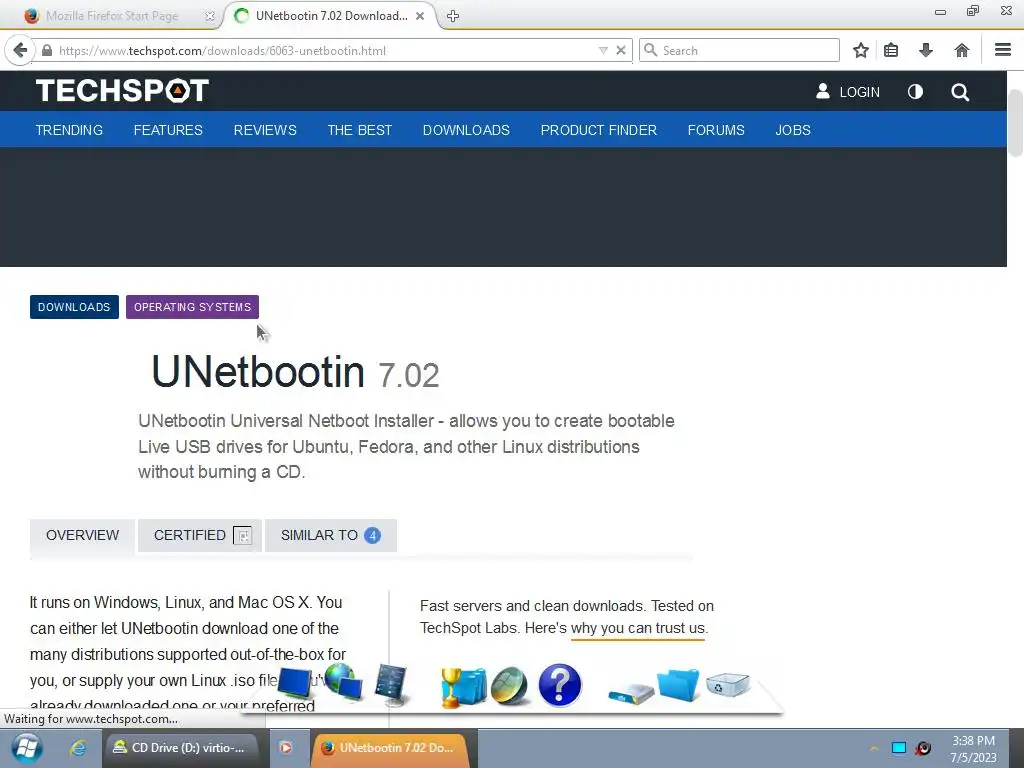Focus the Firefox search box
Screen dimensions: 1024x768
(739, 50)
